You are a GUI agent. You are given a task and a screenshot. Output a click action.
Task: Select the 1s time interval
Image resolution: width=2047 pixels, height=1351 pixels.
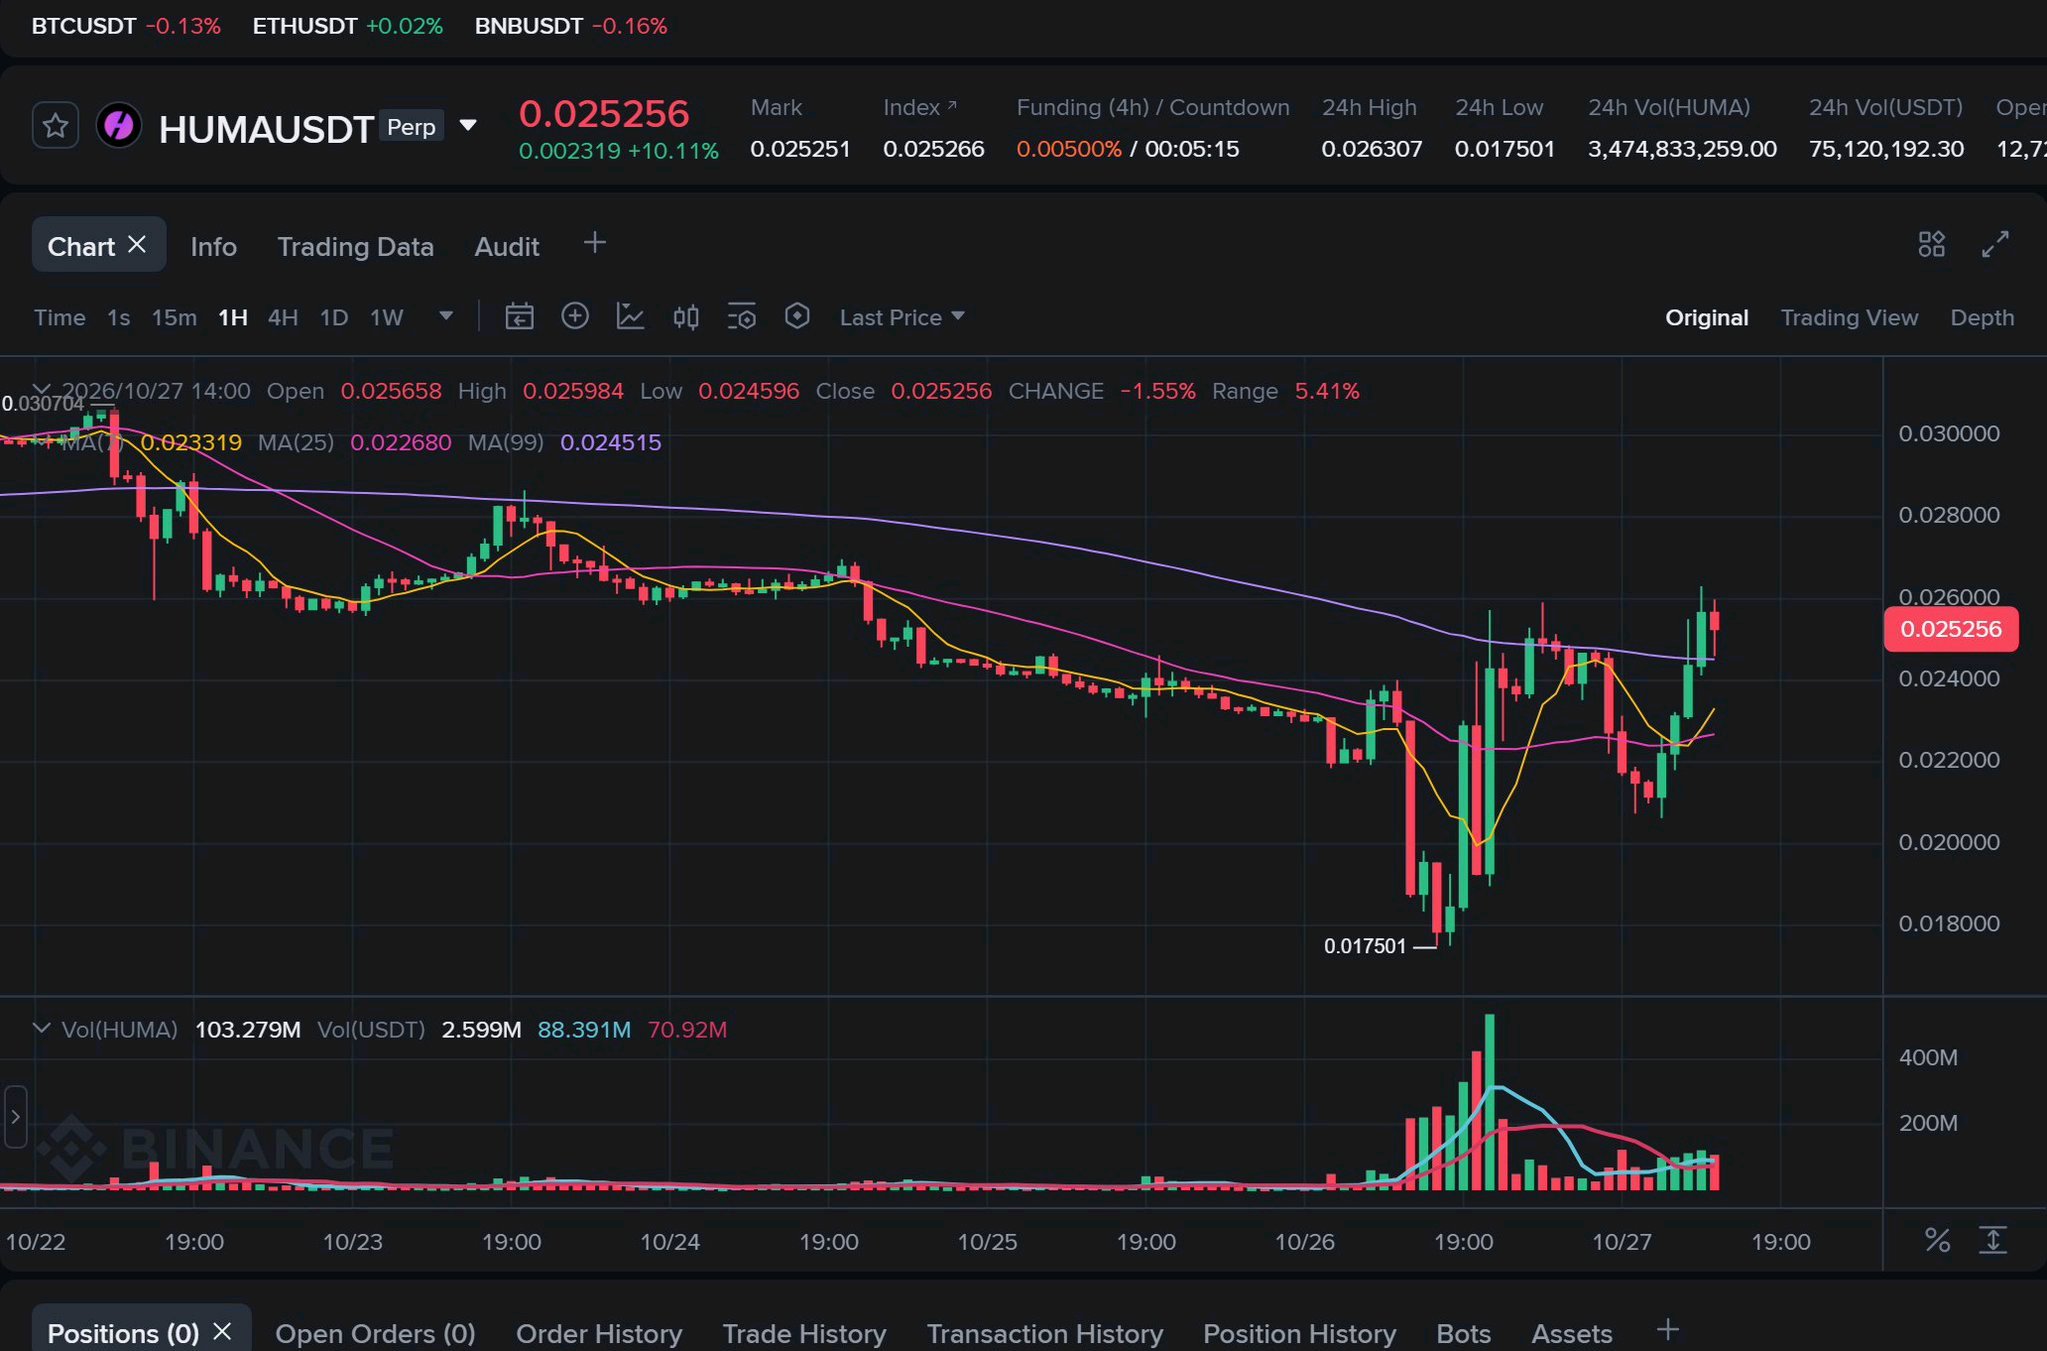tap(118, 317)
